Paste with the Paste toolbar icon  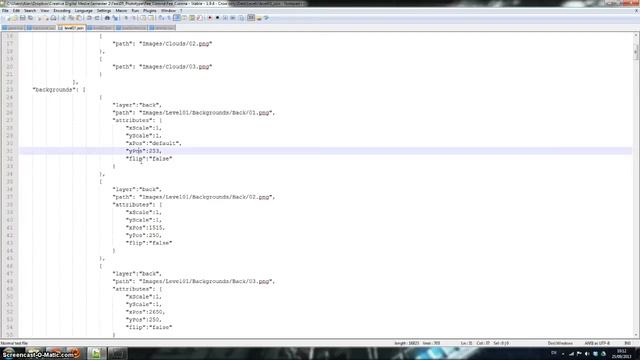78,18
